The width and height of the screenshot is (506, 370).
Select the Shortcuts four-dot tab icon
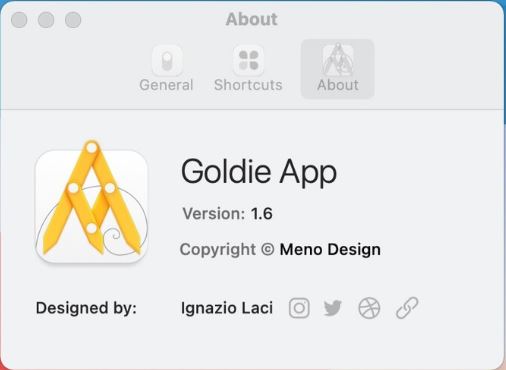coord(248,61)
